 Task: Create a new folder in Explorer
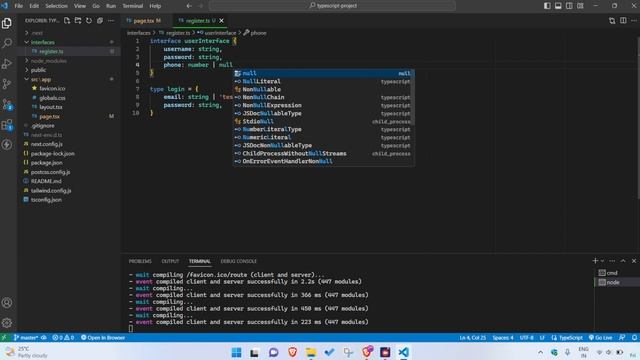click(x=78, y=20)
